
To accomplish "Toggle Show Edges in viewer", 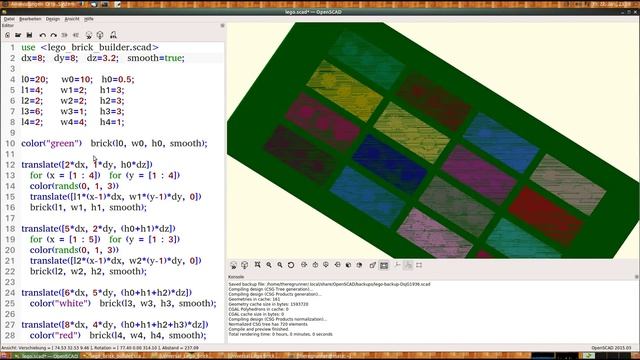I will click(419, 265).
